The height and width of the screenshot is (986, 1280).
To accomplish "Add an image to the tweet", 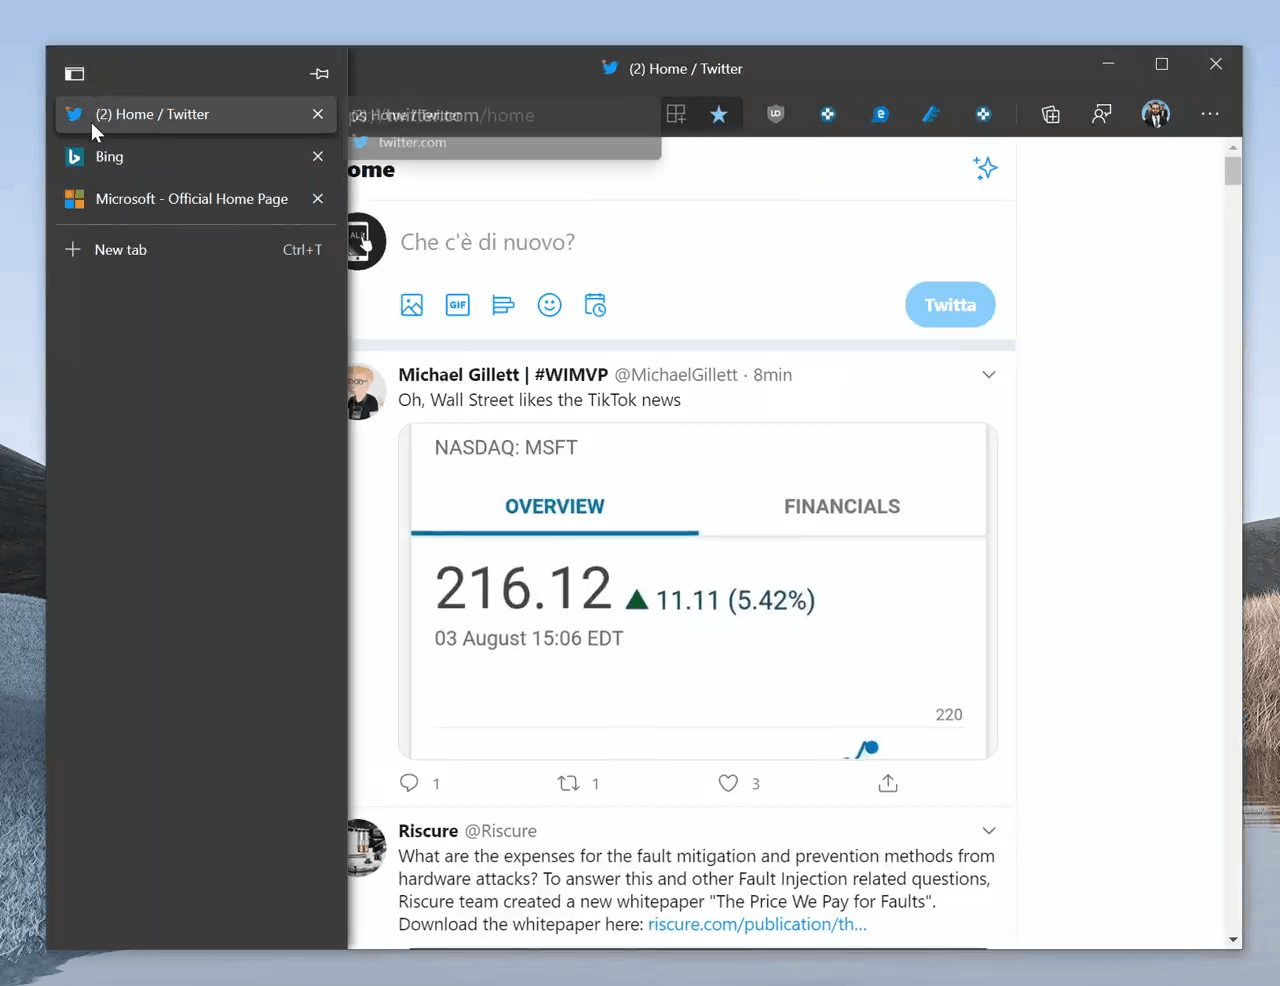I will (412, 305).
